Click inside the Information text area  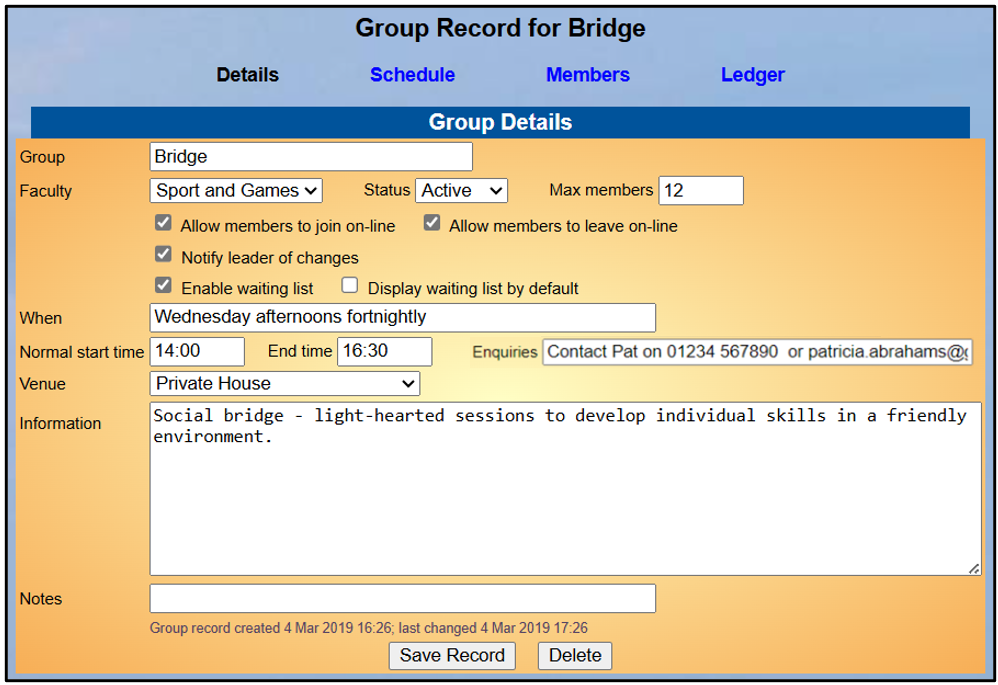(x=565, y=489)
